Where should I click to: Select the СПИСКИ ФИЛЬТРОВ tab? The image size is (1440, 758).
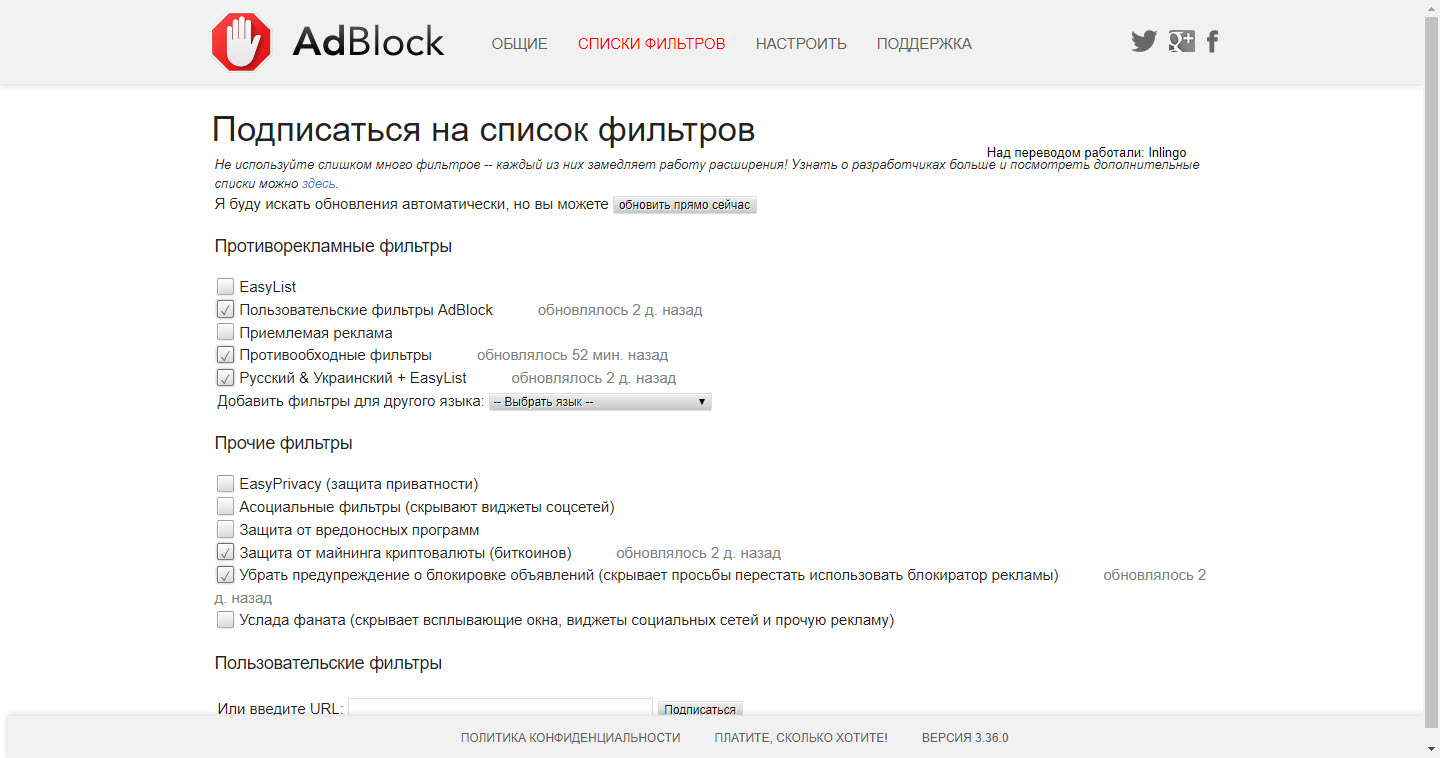point(651,44)
